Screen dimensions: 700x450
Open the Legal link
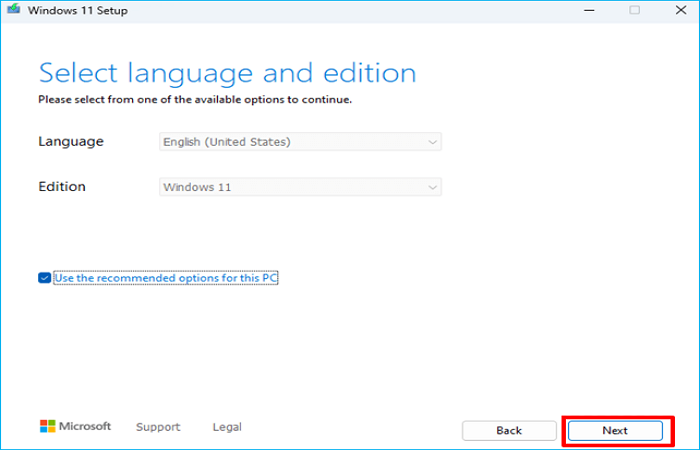pos(227,427)
